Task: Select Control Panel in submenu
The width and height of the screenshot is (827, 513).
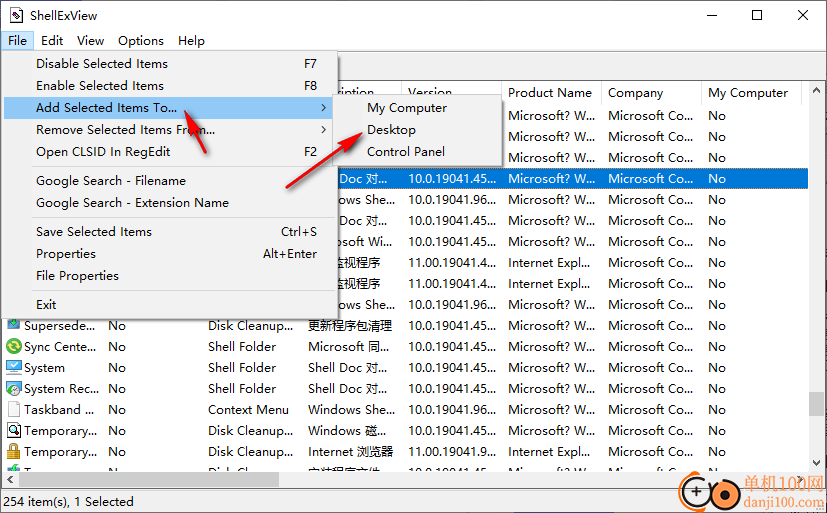Action: pos(417,152)
